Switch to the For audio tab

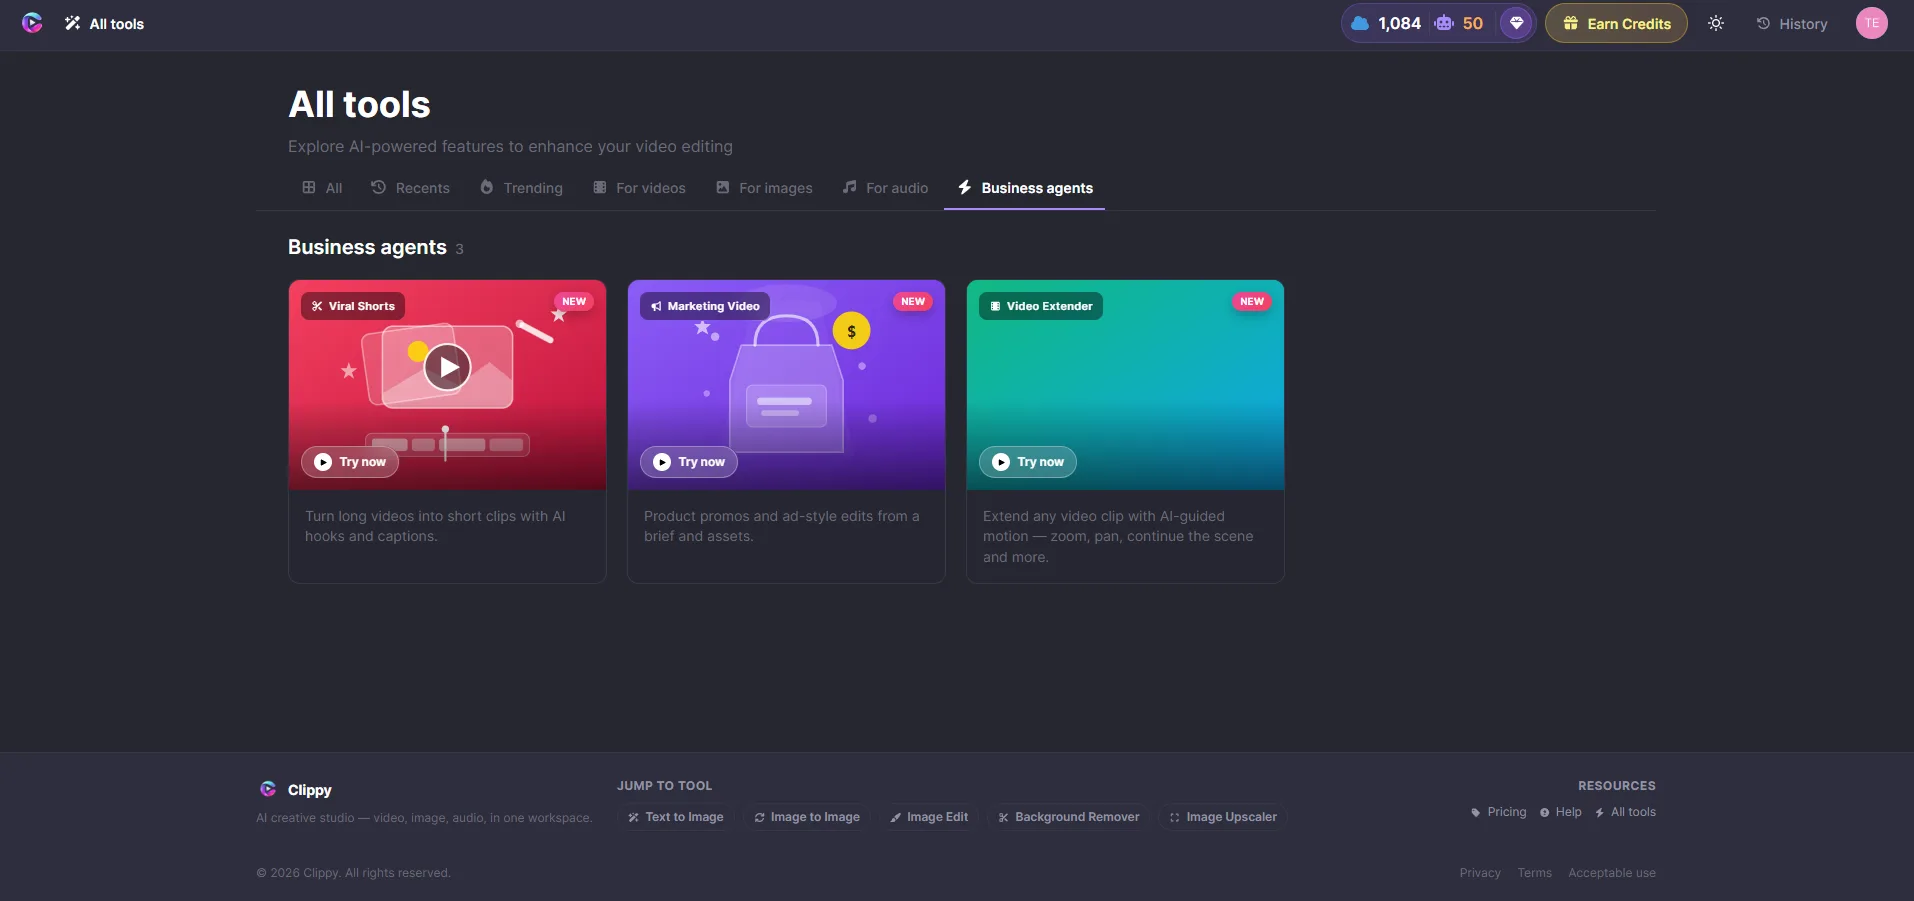tap(885, 188)
